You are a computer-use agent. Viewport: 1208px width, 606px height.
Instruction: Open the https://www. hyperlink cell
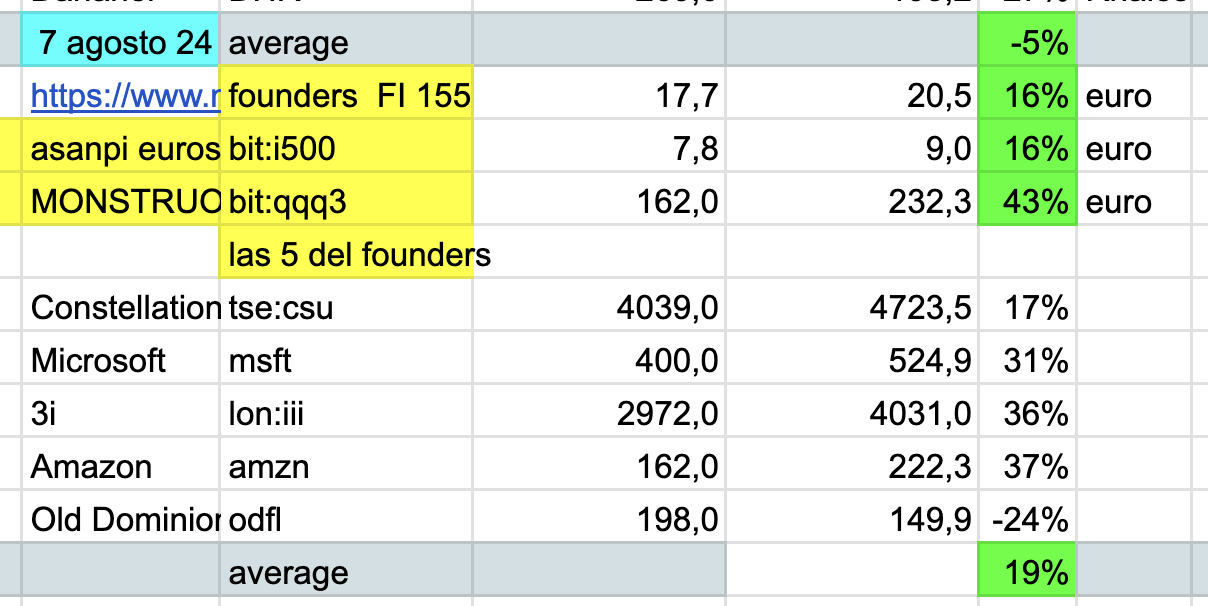tap(120, 96)
